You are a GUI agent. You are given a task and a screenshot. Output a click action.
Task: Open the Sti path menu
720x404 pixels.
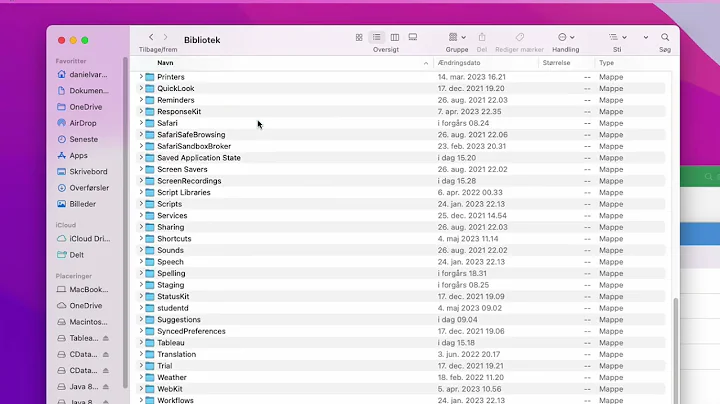click(617, 37)
